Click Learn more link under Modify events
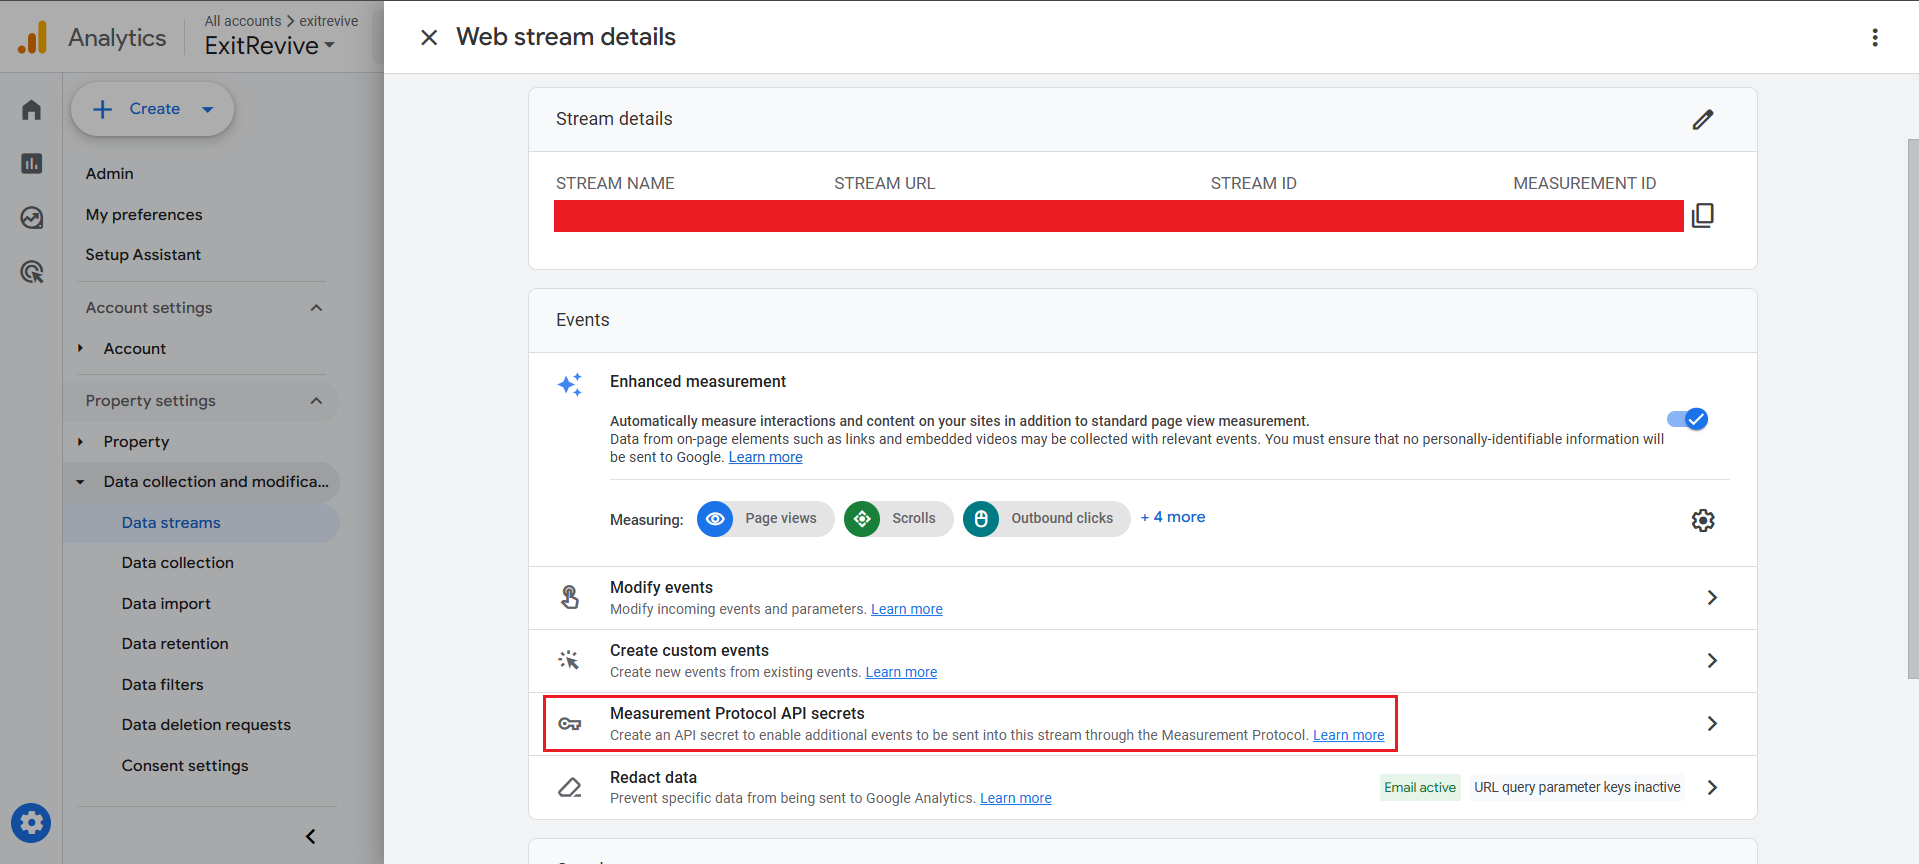The width and height of the screenshot is (1919, 864). tap(906, 610)
